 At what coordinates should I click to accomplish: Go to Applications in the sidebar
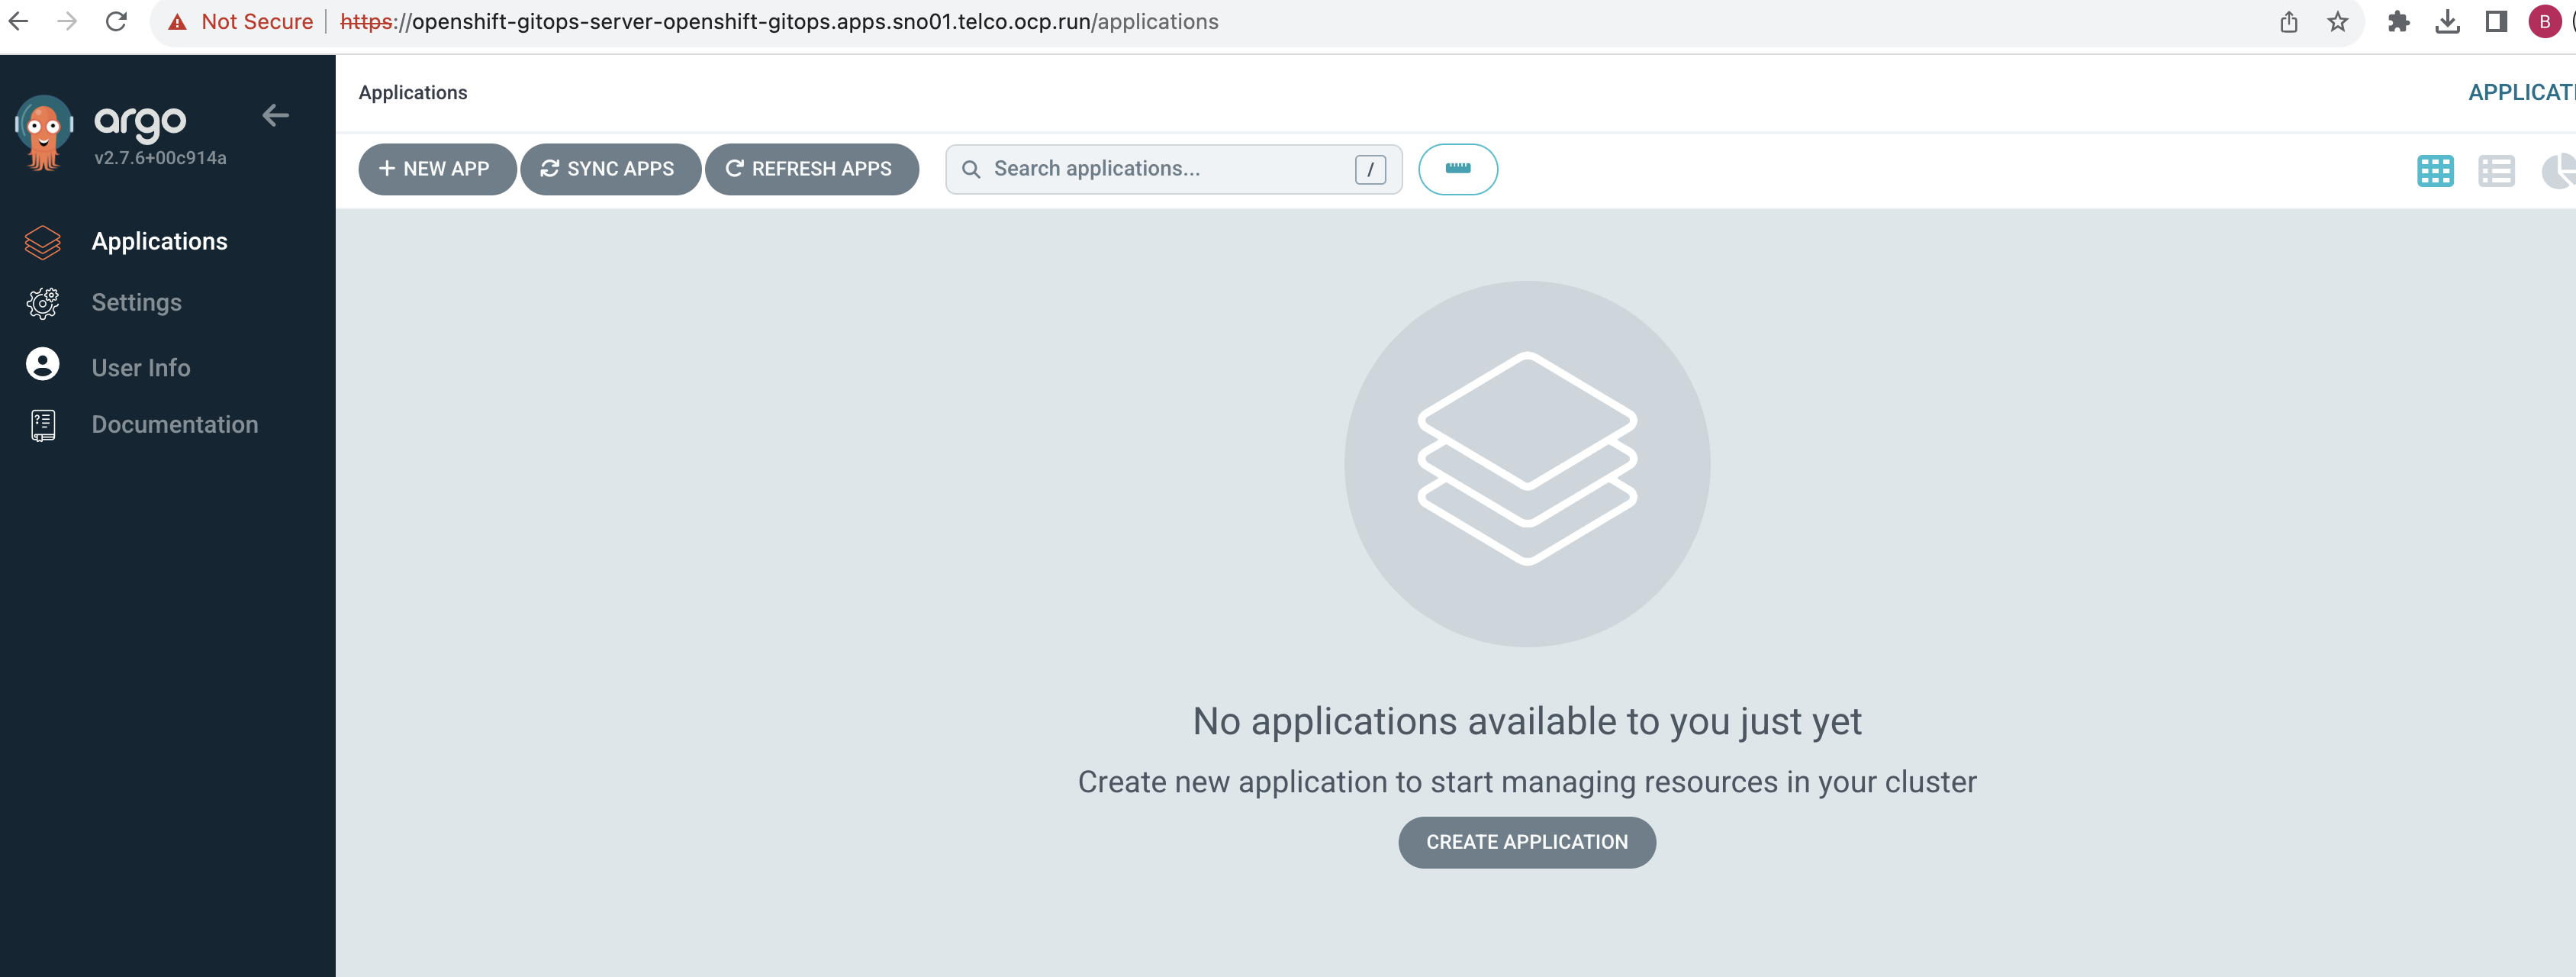(x=159, y=241)
